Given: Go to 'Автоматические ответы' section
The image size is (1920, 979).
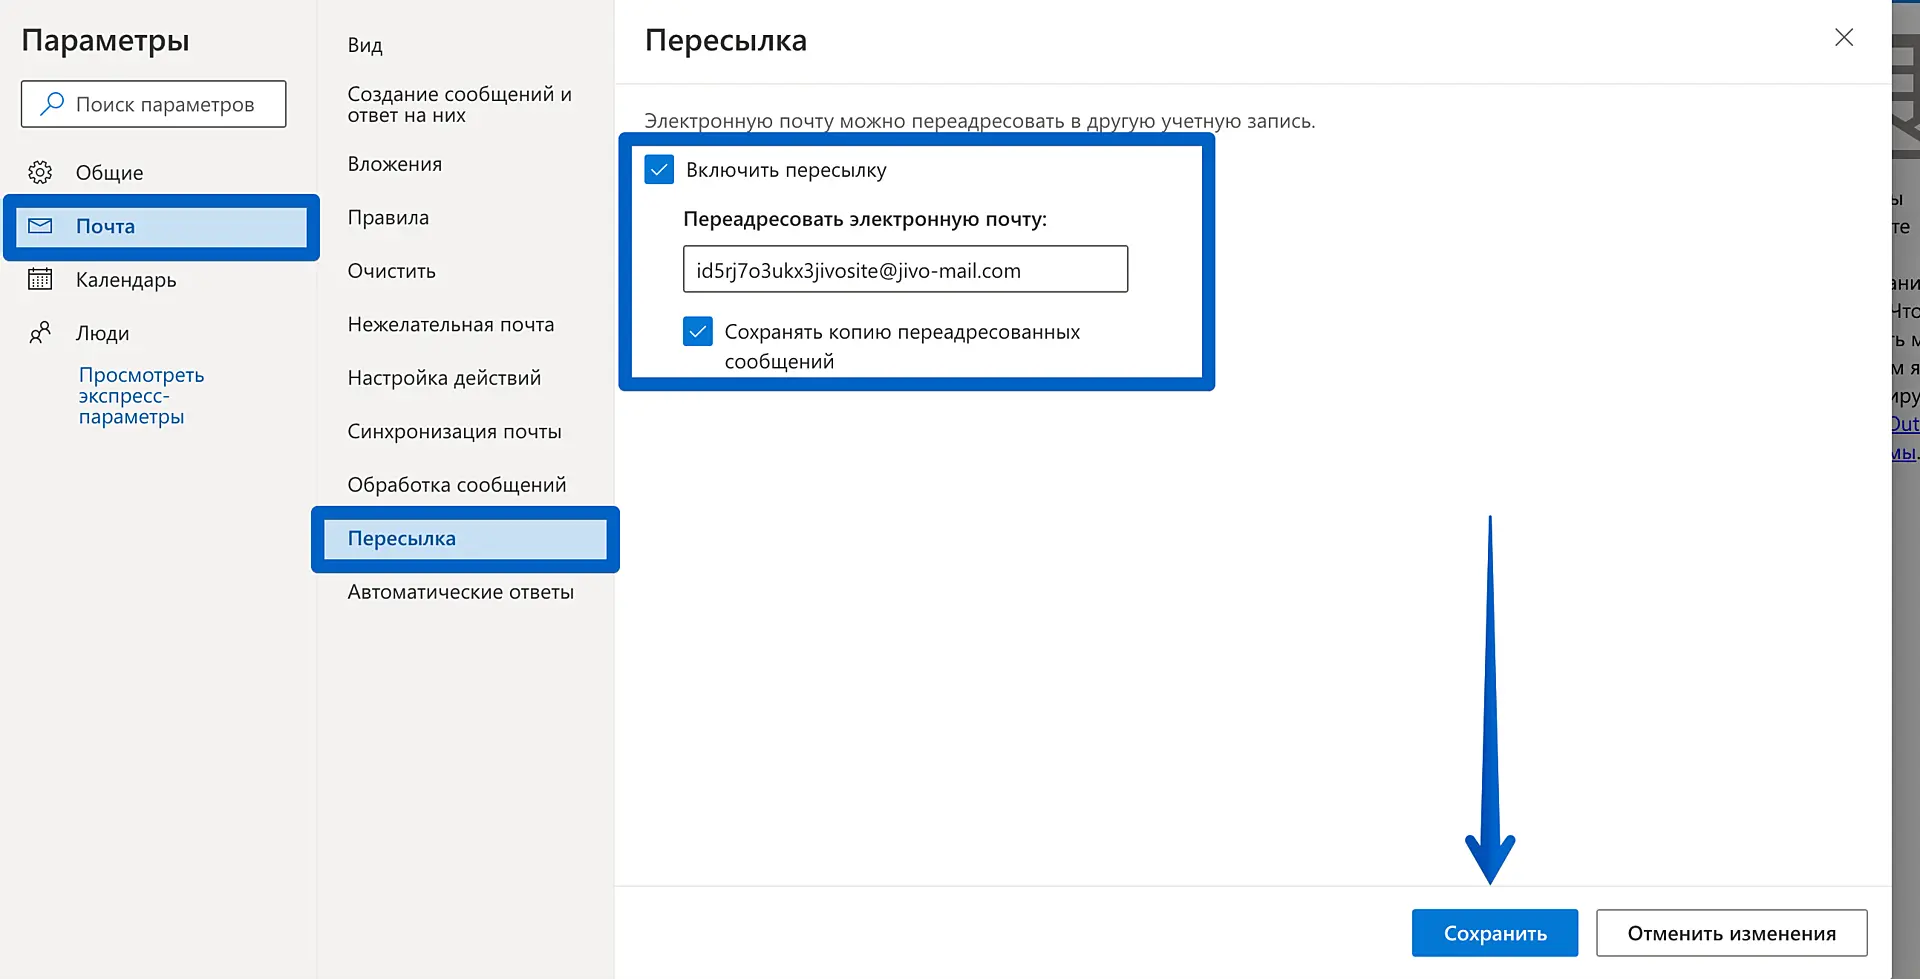Looking at the screenshot, I should point(460,592).
